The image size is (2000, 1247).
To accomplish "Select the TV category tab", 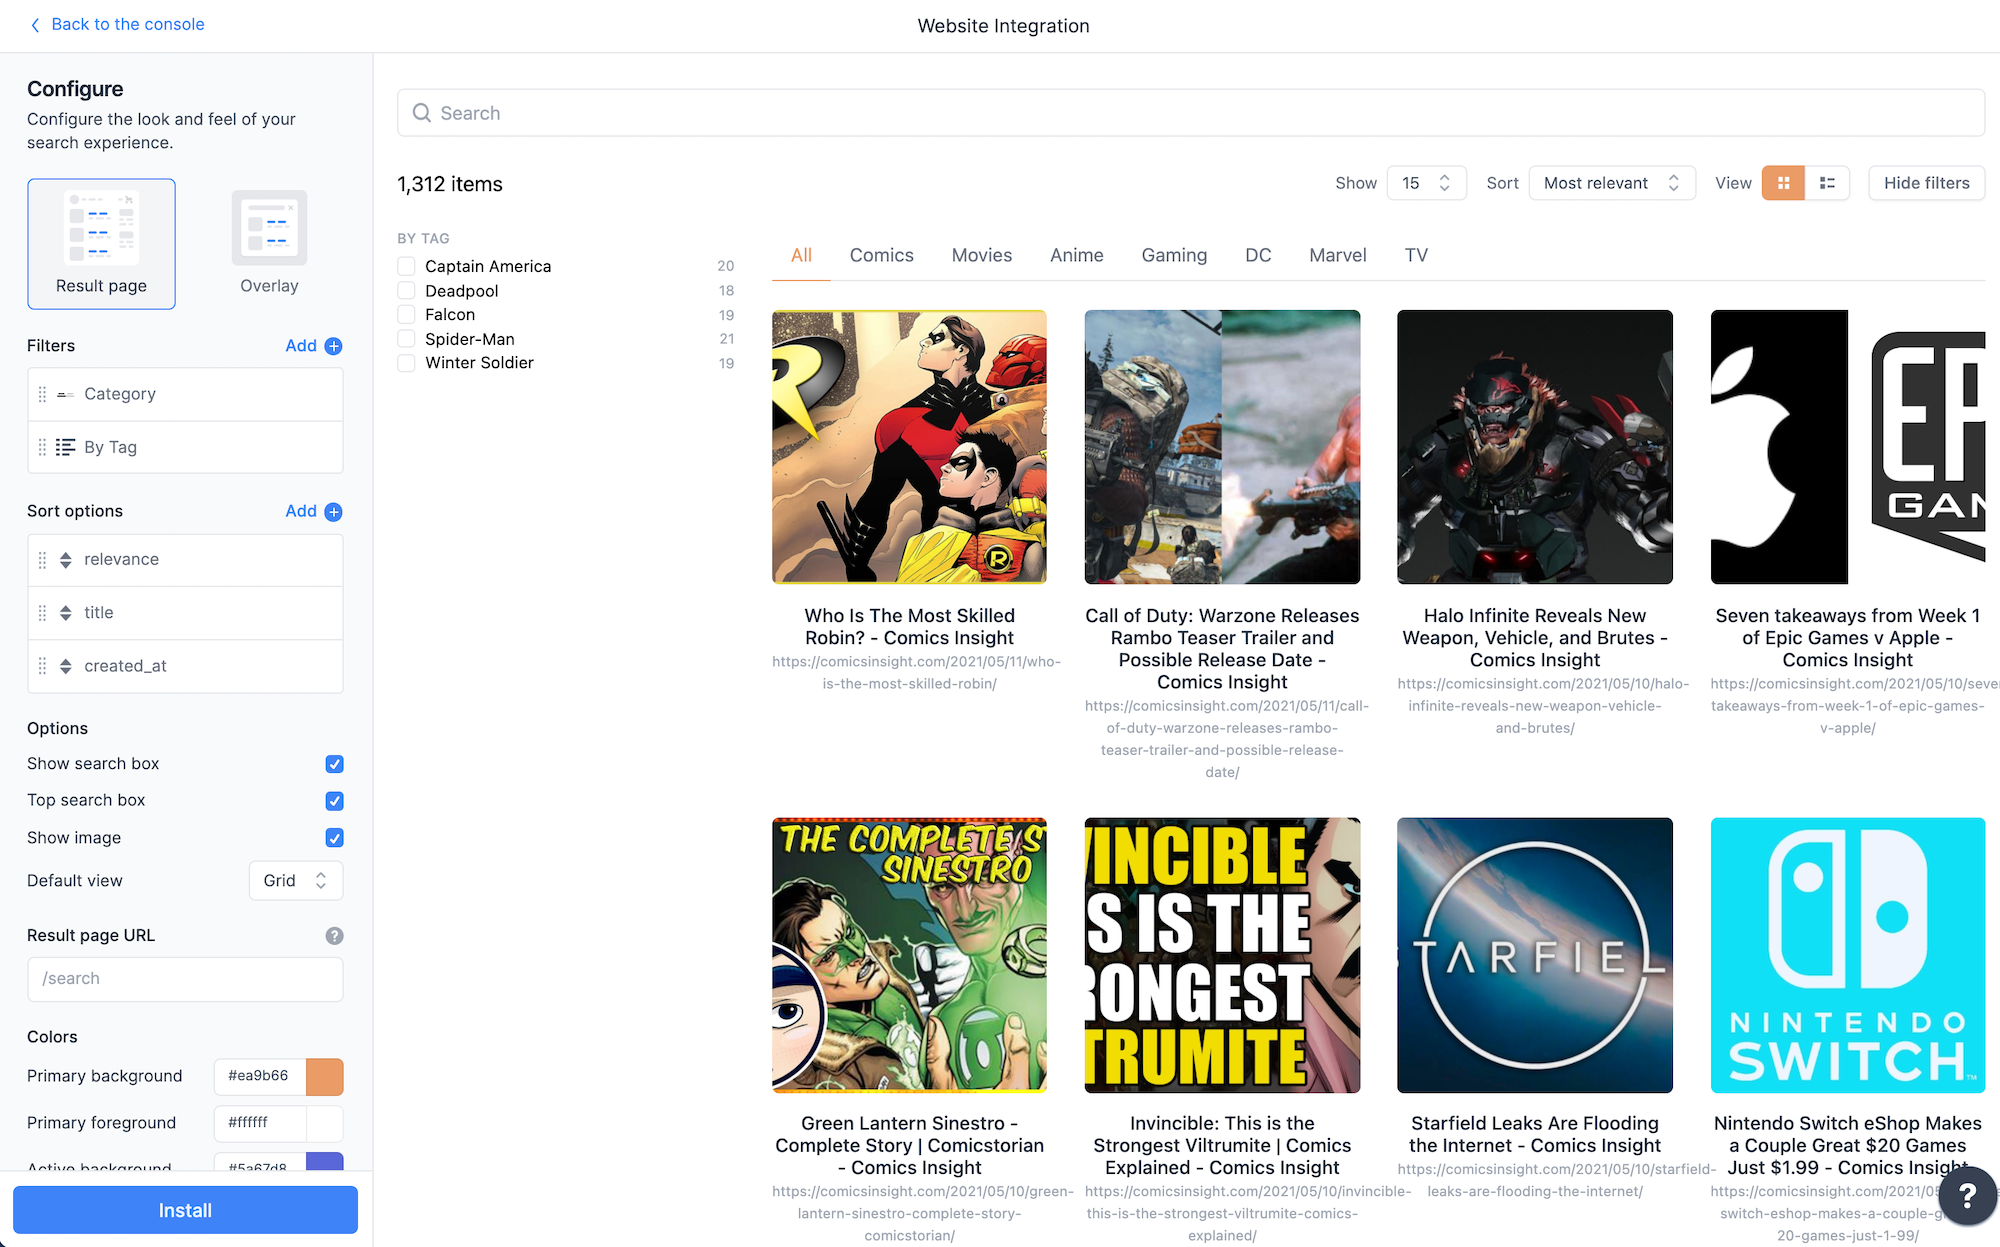I will pos(1416,255).
